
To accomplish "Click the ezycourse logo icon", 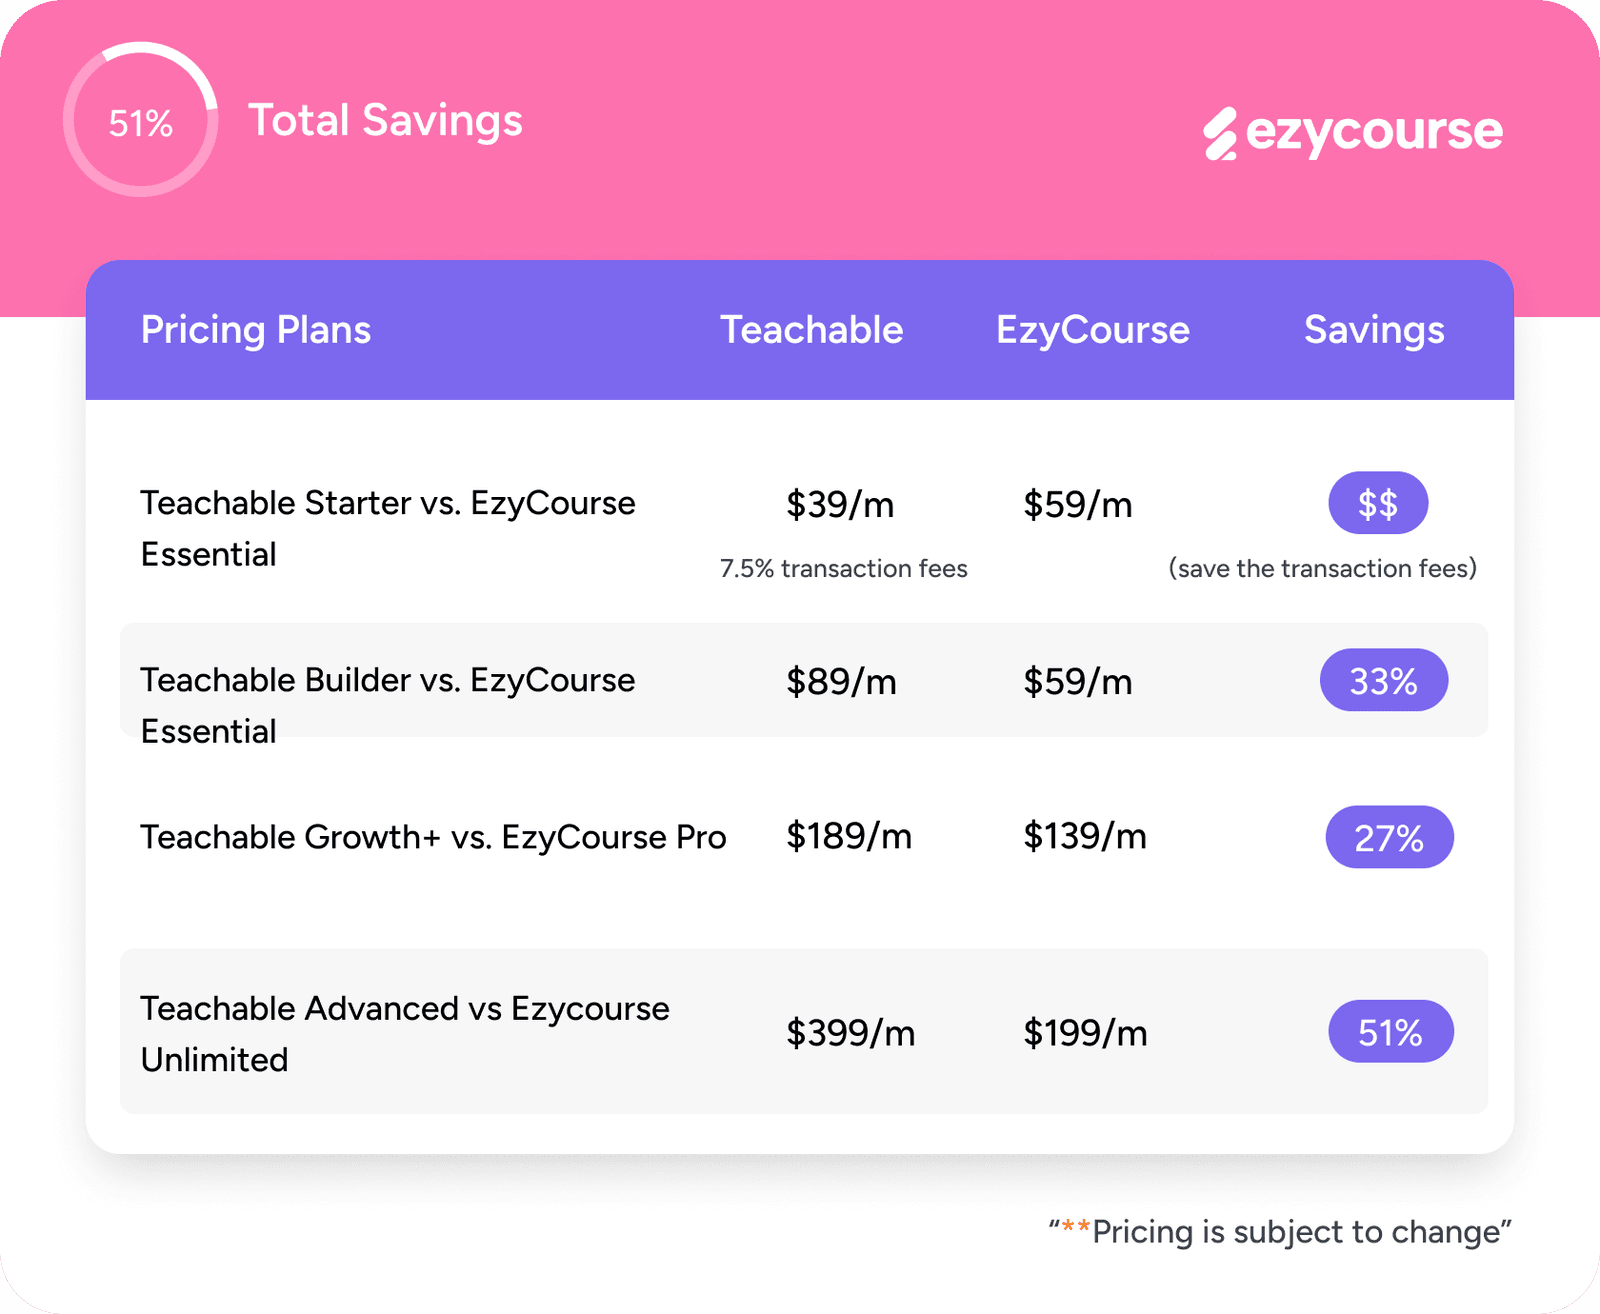I will pos(1221,134).
